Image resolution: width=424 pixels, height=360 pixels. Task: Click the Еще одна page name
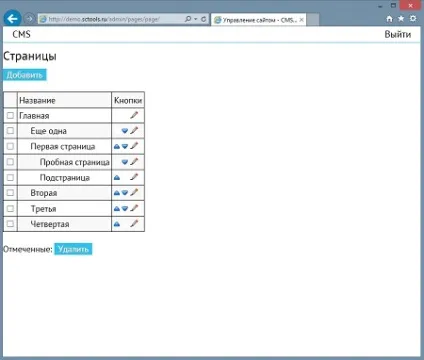(49, 131)
